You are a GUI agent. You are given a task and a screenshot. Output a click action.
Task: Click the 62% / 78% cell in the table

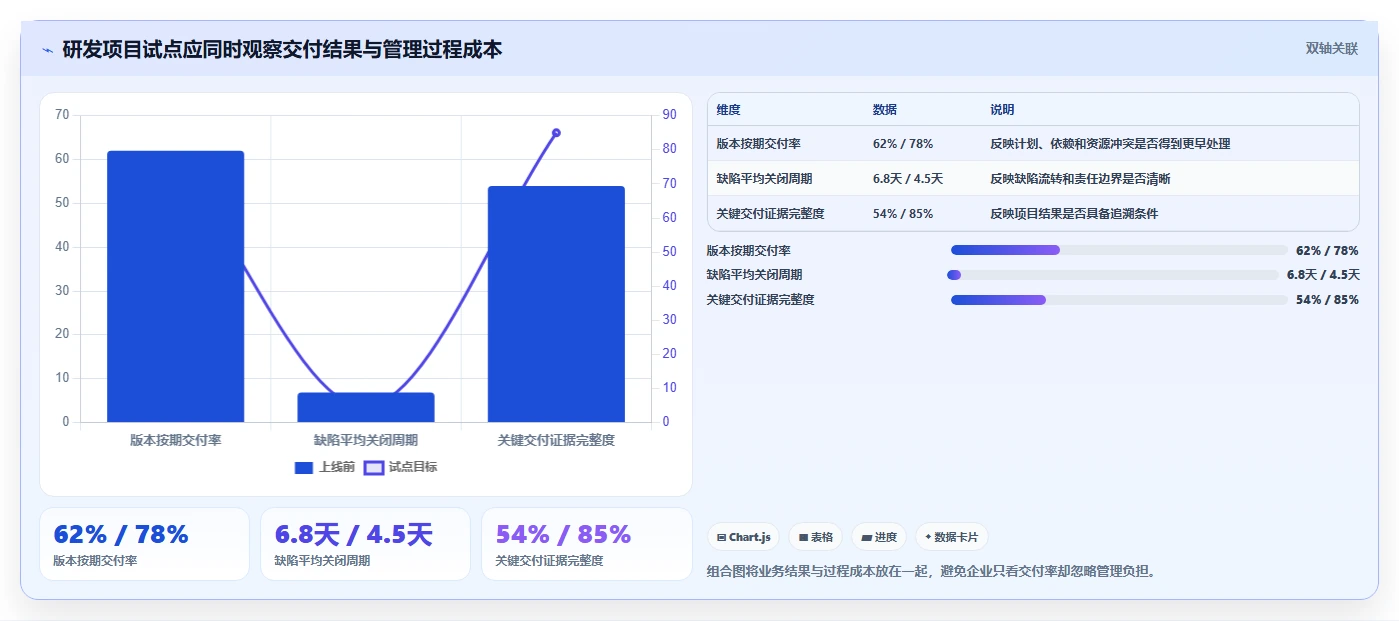click(x=903, y=144)
